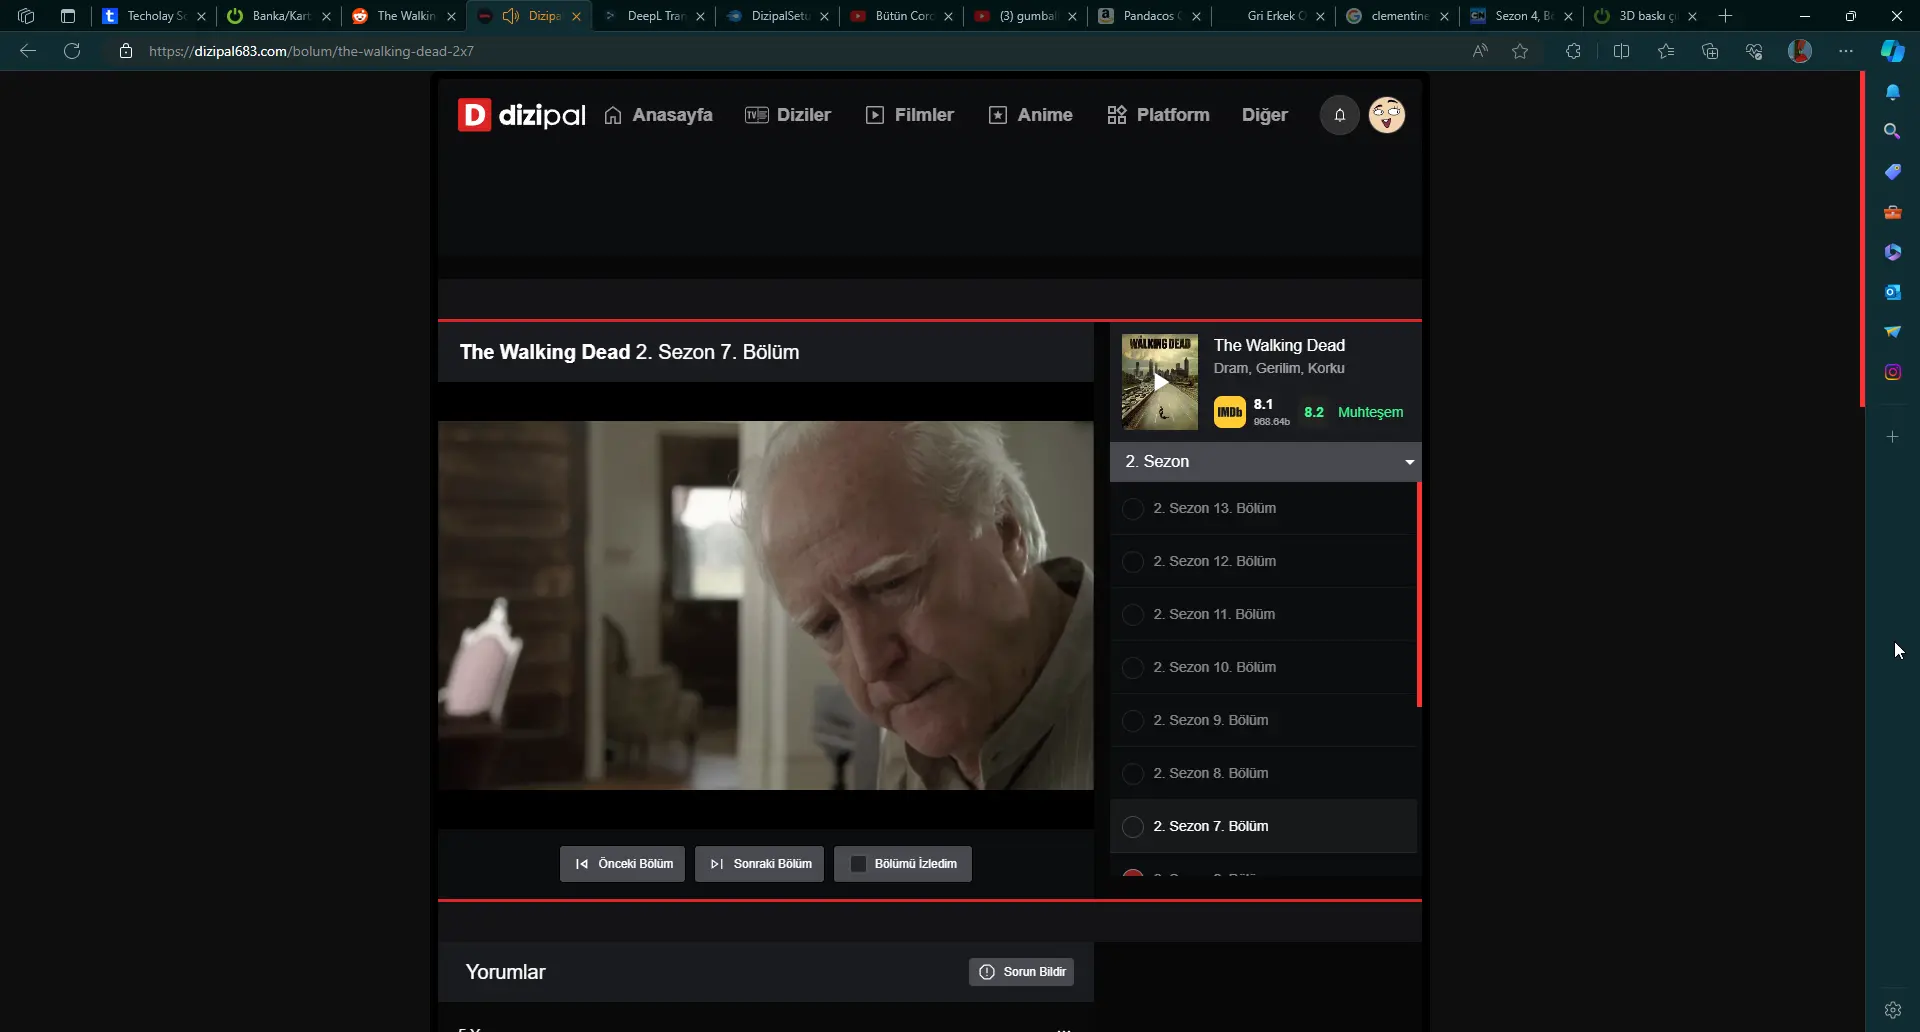Open sidebar Instagram icon

[x=1892, y=372]
